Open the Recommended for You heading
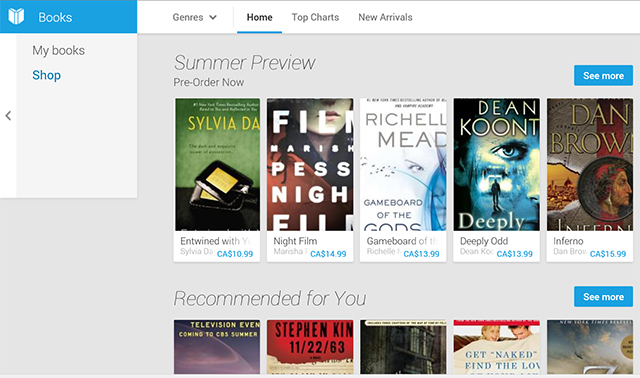This screenshot has height=378, width=640. [x=270, y=298]
